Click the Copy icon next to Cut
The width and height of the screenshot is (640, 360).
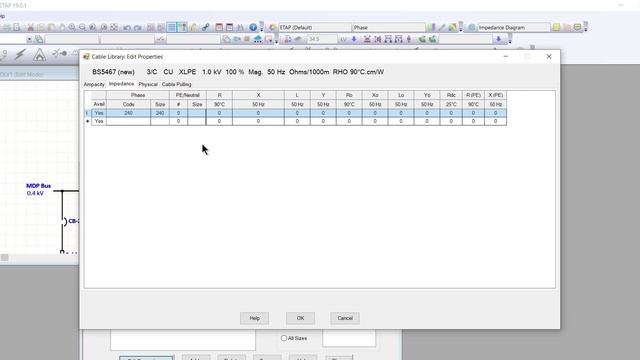click(x=41, y=27)
